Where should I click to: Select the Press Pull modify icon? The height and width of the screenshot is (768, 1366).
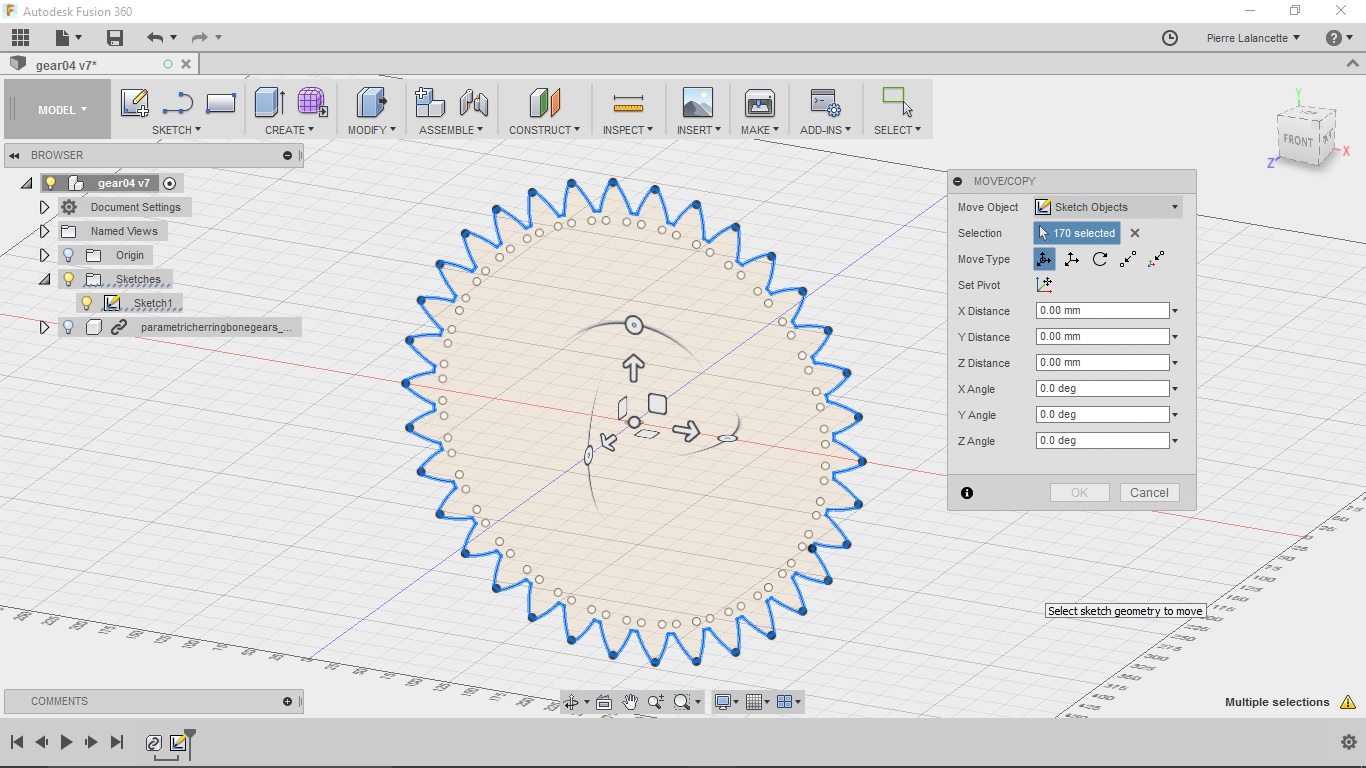(372, 102)
